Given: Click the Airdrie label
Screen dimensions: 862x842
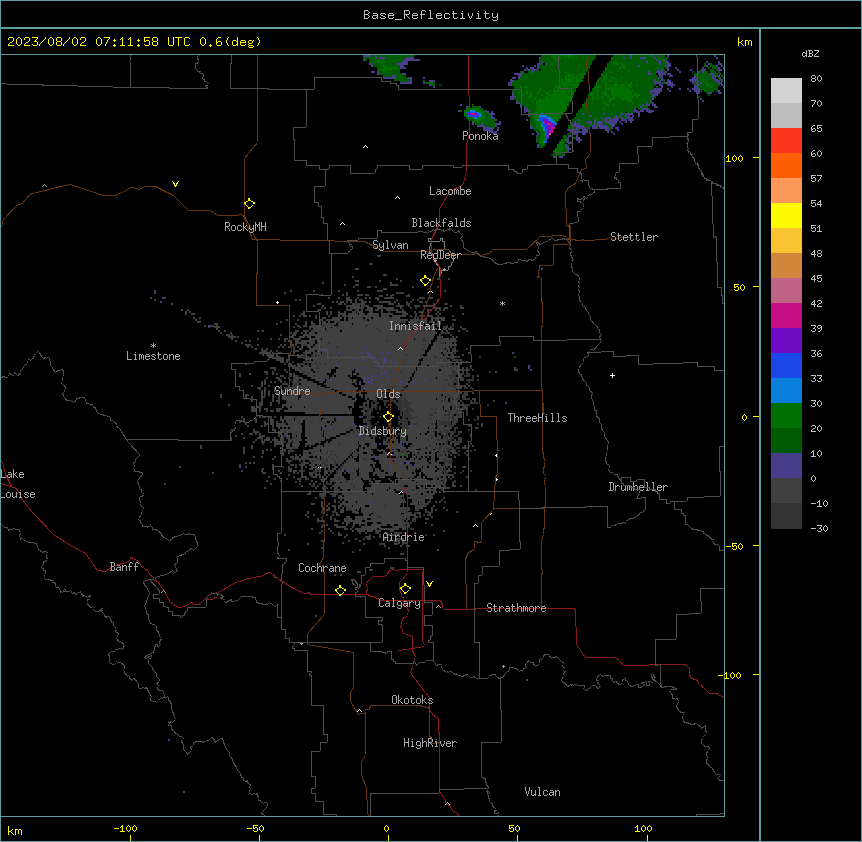Looking at the screenshot, I should tap(404, 537).
